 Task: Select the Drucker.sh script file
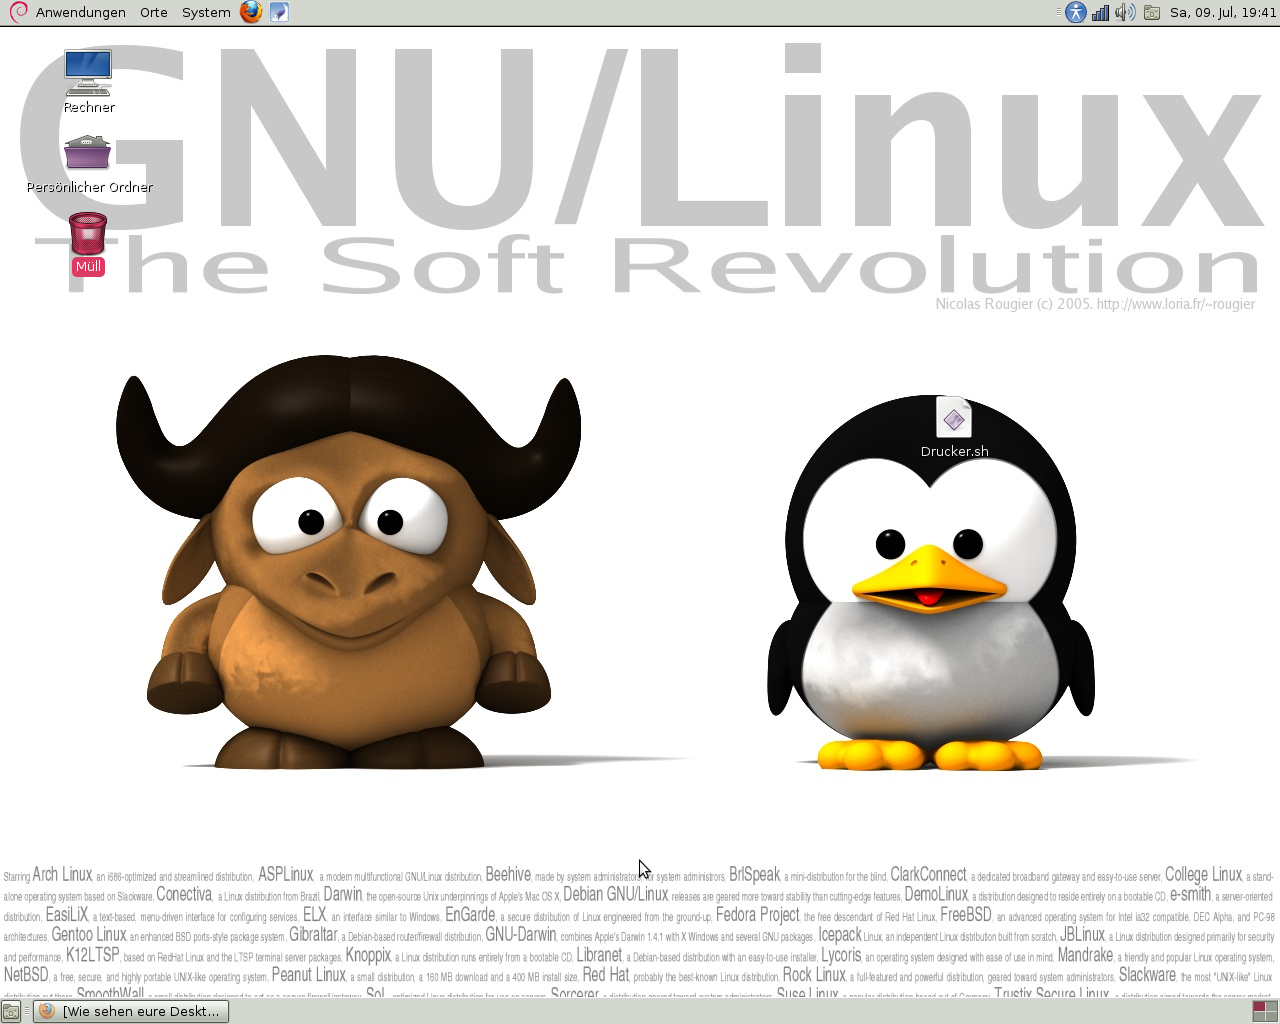[954, 419]
